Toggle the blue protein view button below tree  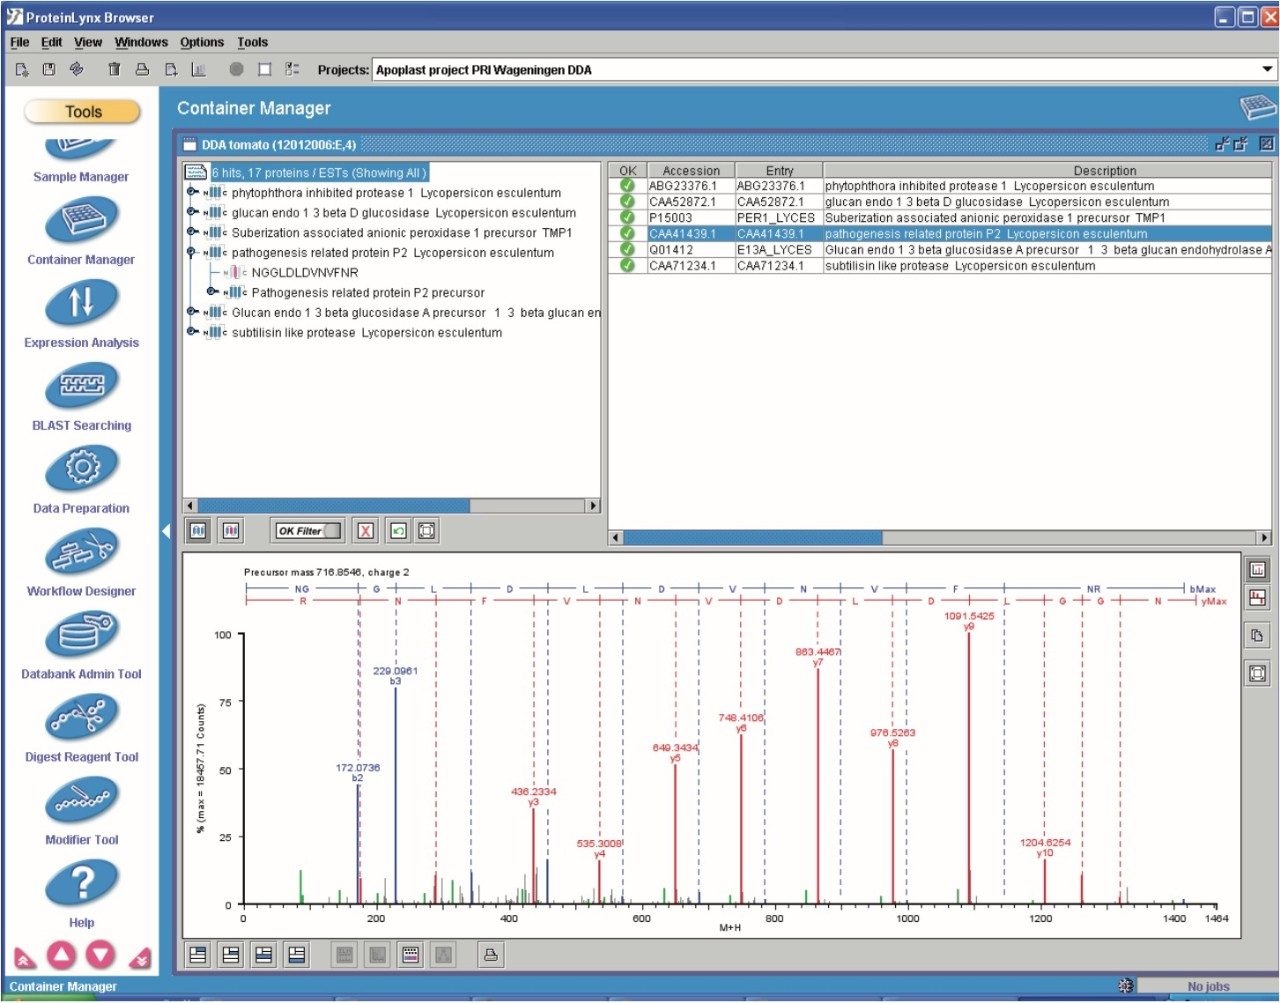click(198, 531)
